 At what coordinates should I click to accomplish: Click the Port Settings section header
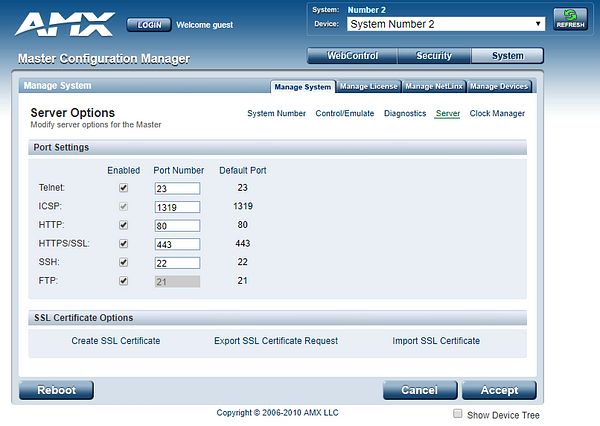tap(277, 147)
